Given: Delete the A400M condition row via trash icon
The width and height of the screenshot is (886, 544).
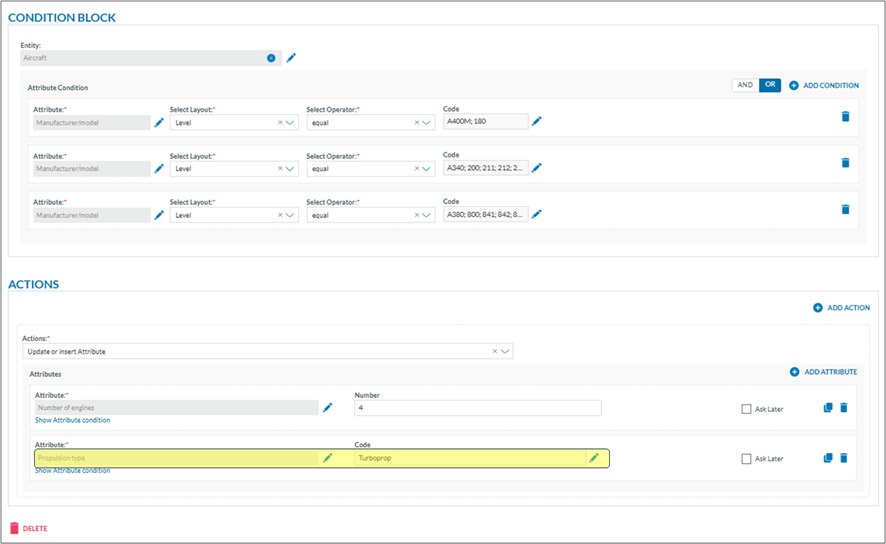Looking at the screenshot, I should 845,117.
